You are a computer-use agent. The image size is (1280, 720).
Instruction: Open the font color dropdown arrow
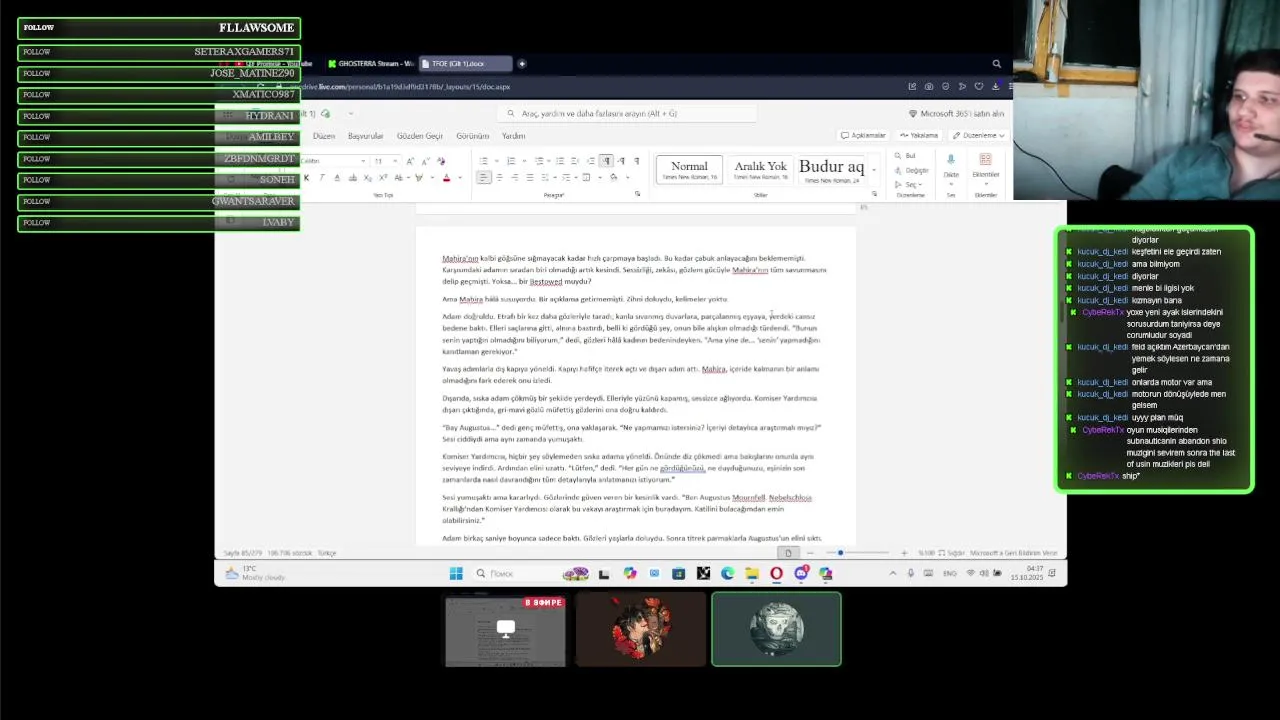tap(460, 177)
